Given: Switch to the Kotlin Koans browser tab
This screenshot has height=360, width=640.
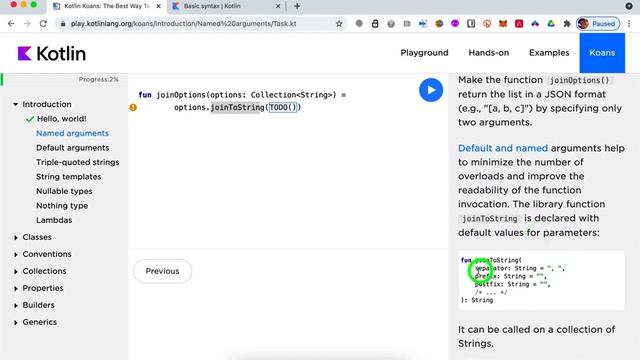Looking at the screenshot, I should point(107,6).
